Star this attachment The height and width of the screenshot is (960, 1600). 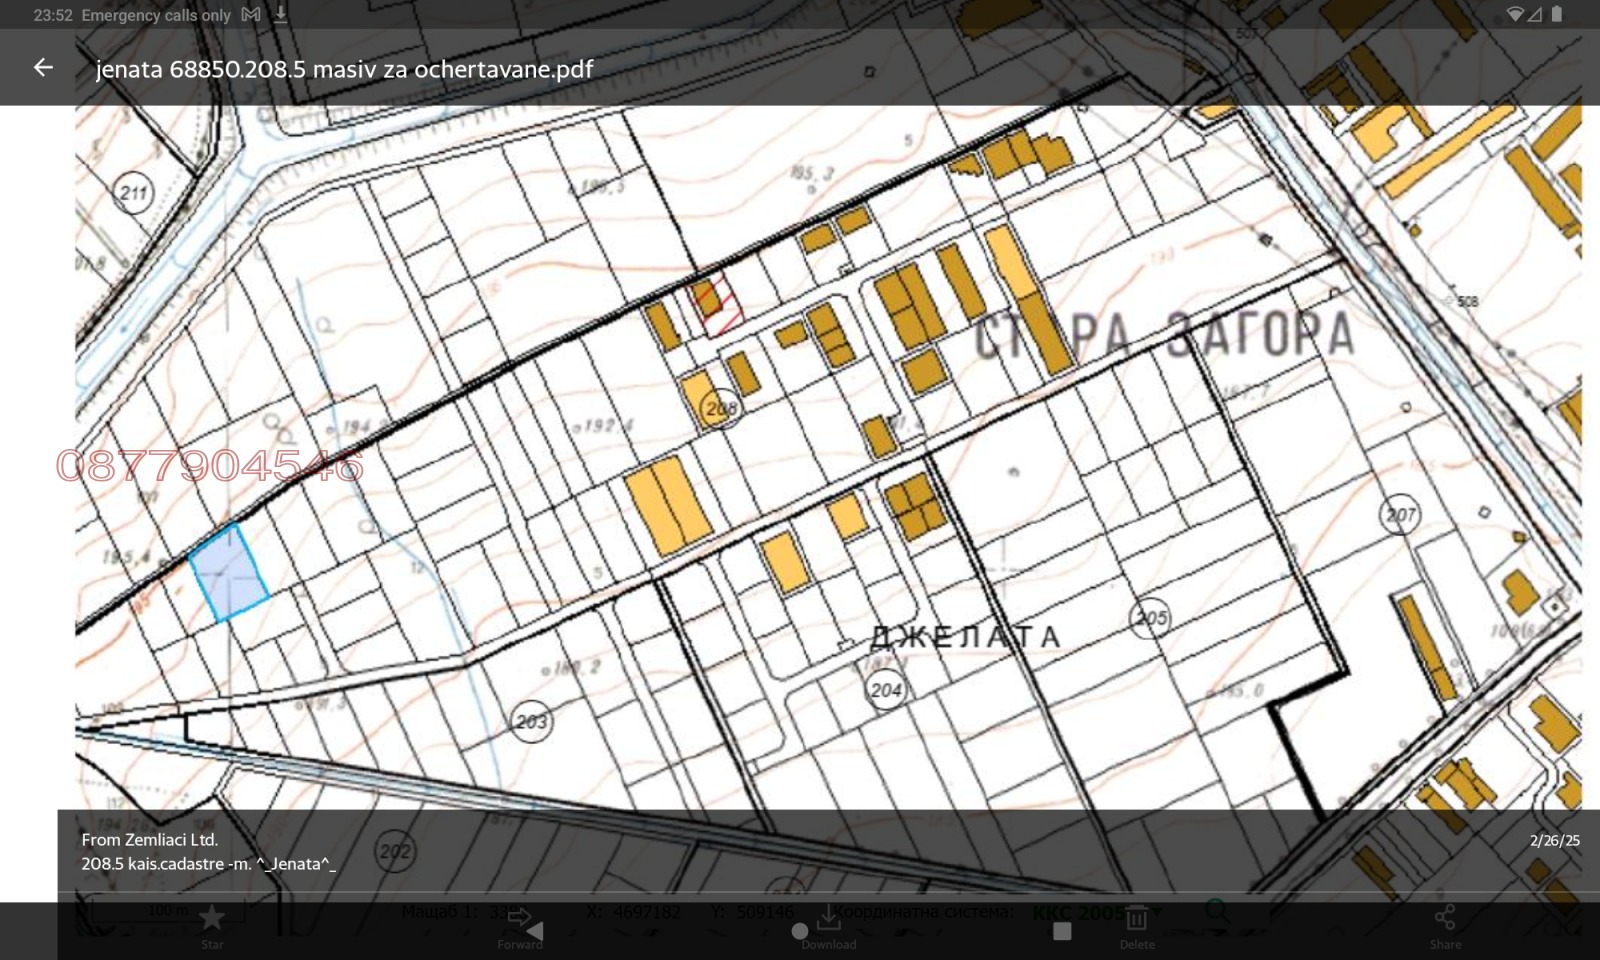click(x=212, y=925)
